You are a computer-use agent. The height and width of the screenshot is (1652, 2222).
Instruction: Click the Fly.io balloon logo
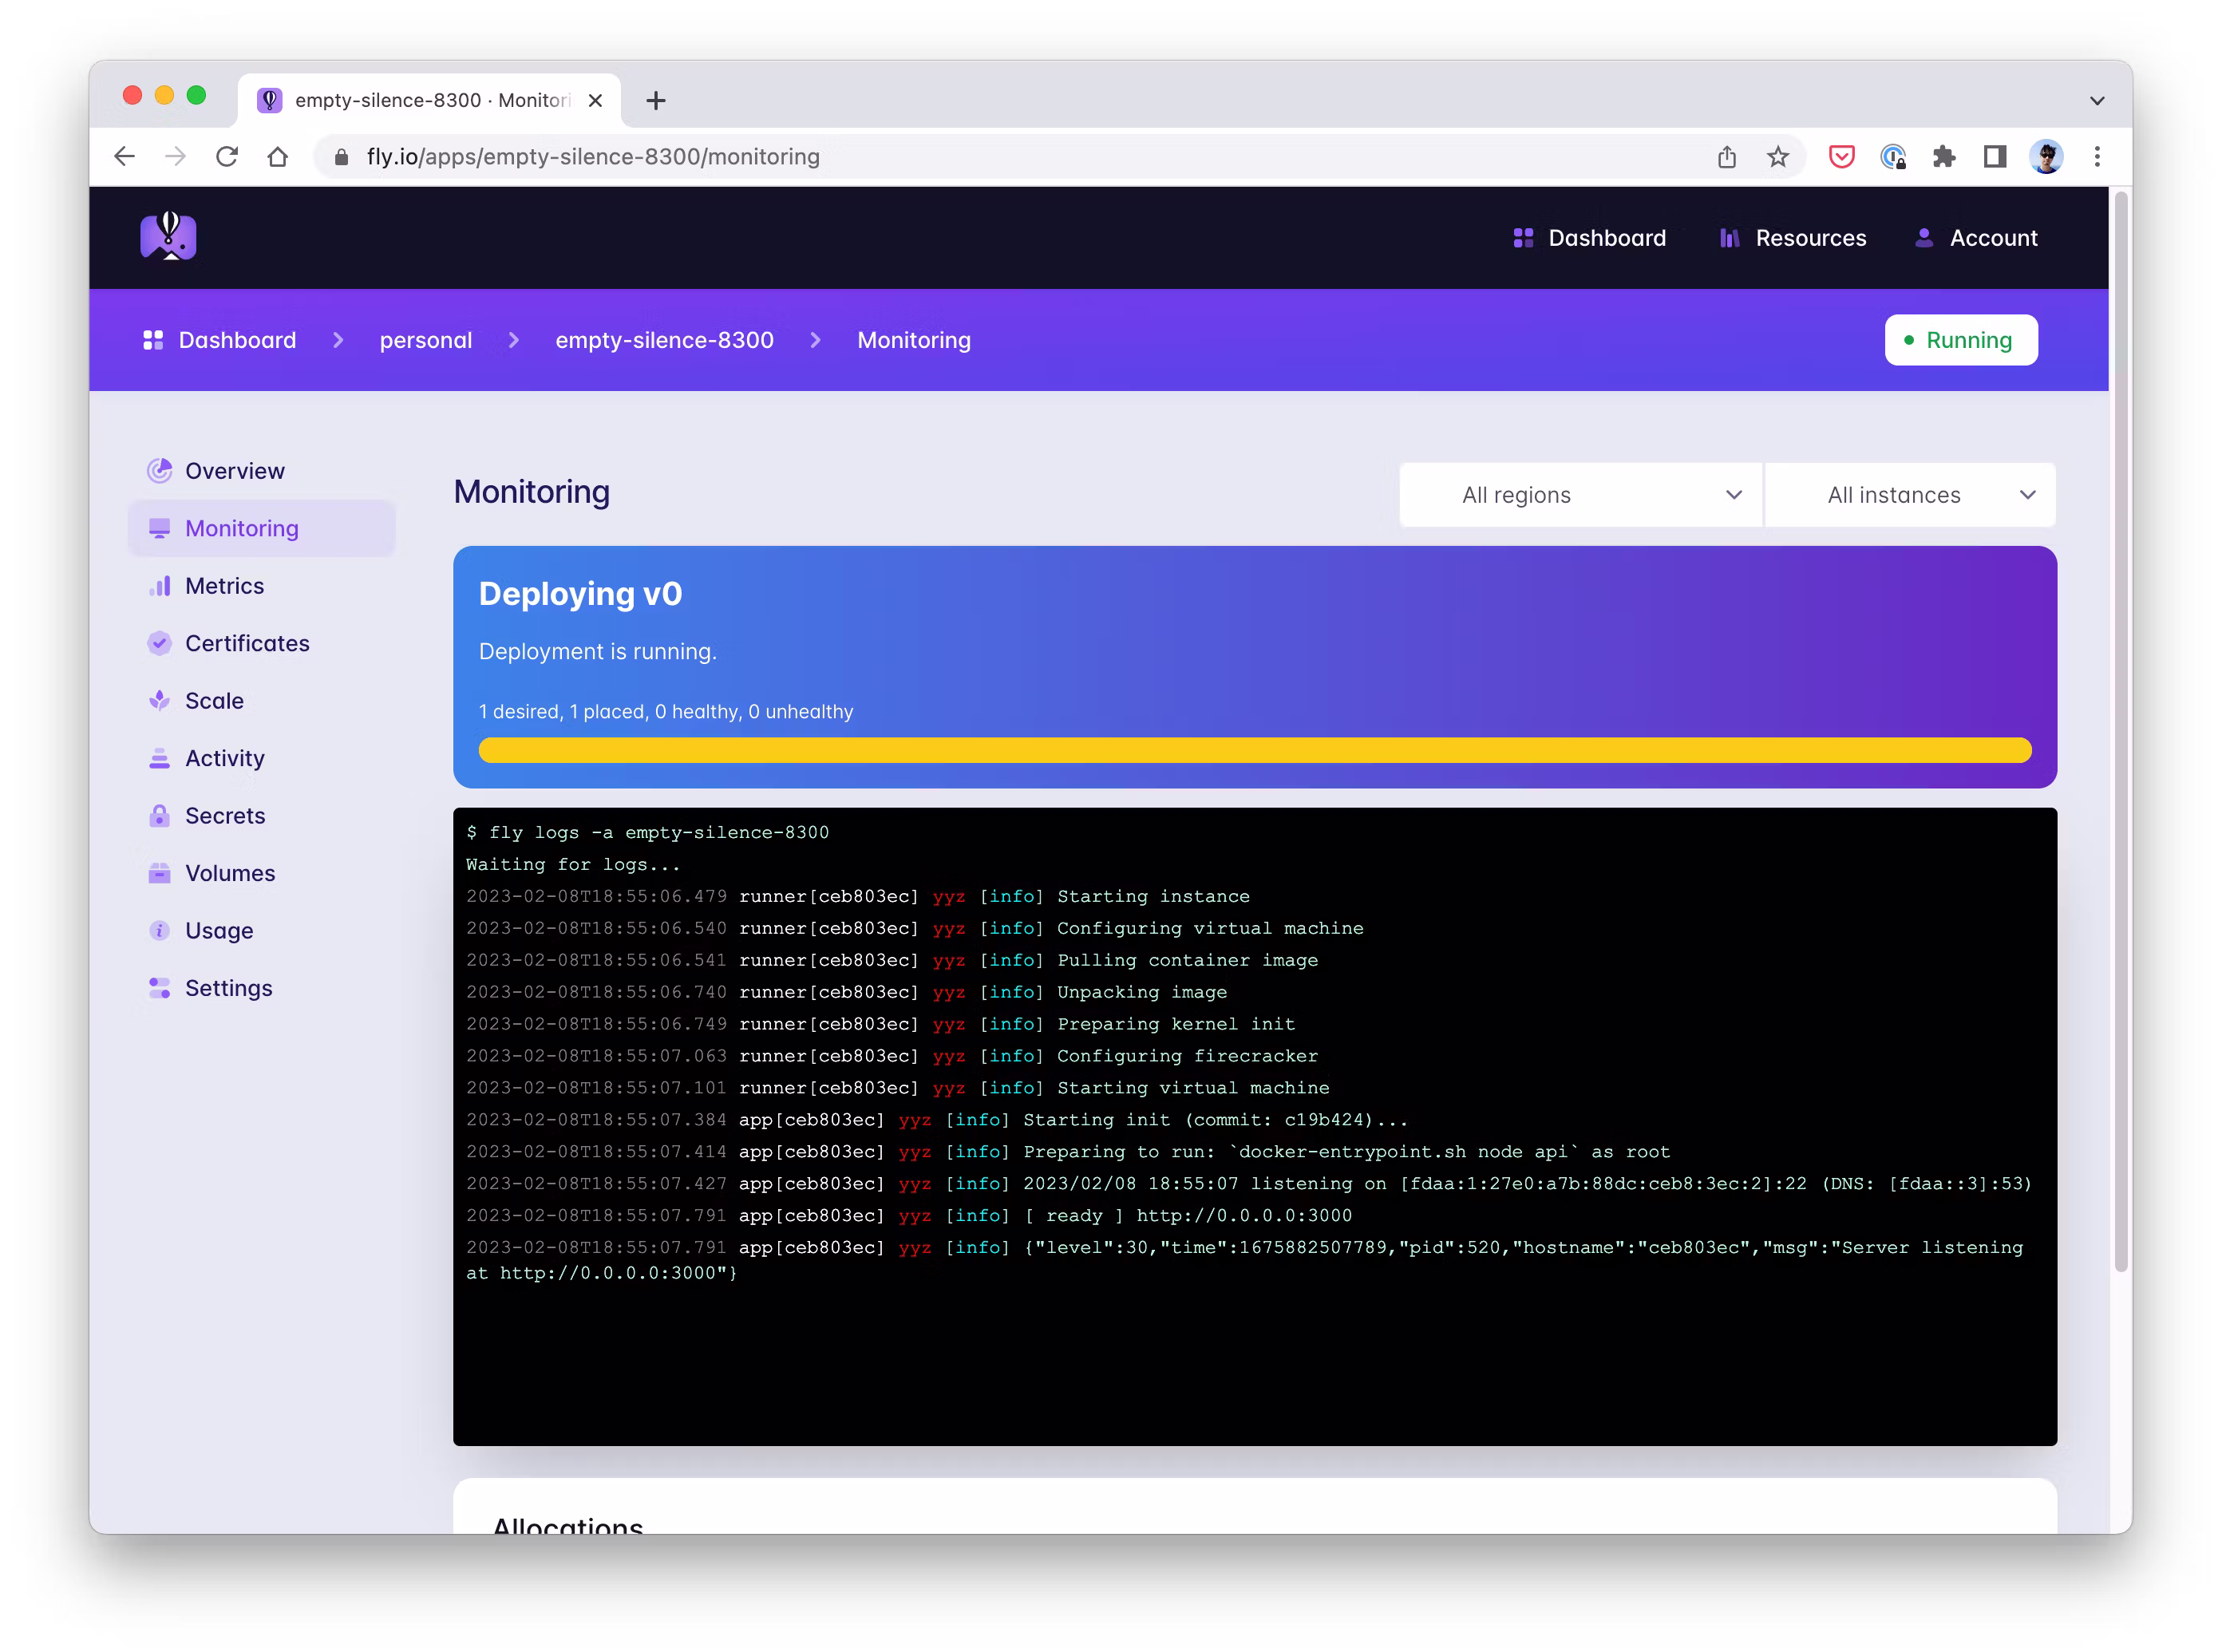(168, 237)
